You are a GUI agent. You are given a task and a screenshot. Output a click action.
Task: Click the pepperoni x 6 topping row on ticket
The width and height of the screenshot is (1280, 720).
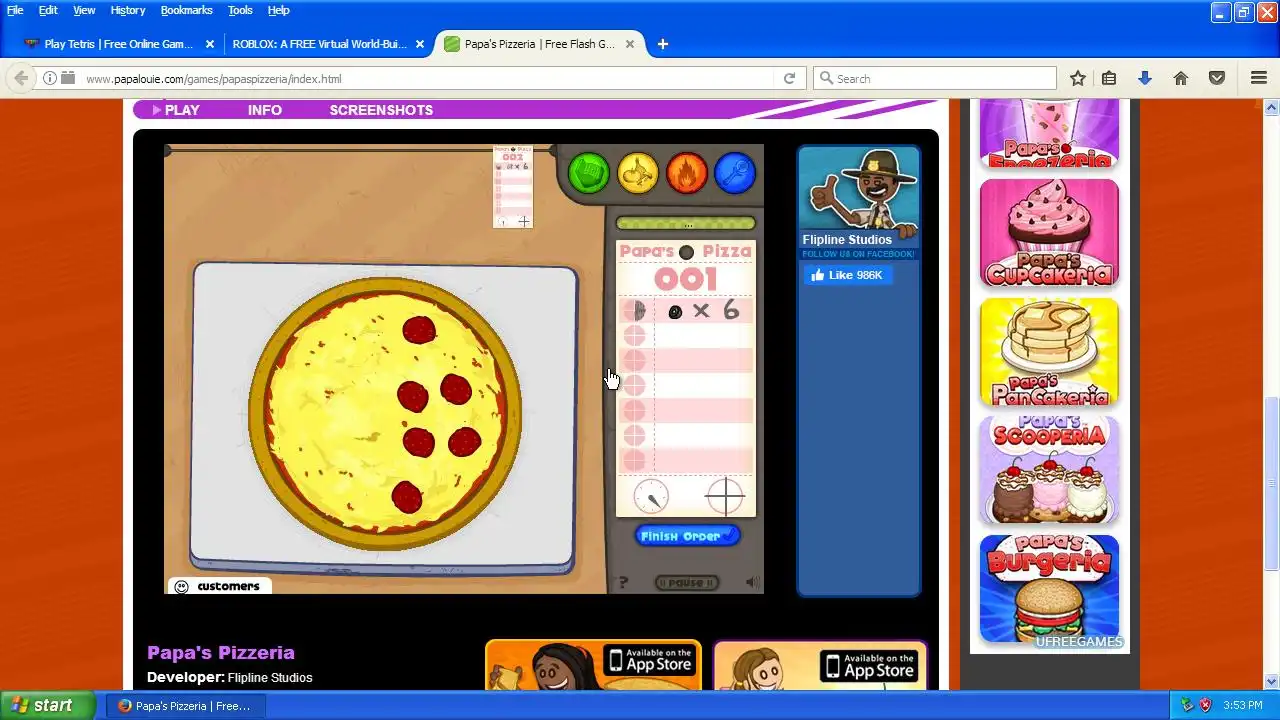[x=686, y=311]
